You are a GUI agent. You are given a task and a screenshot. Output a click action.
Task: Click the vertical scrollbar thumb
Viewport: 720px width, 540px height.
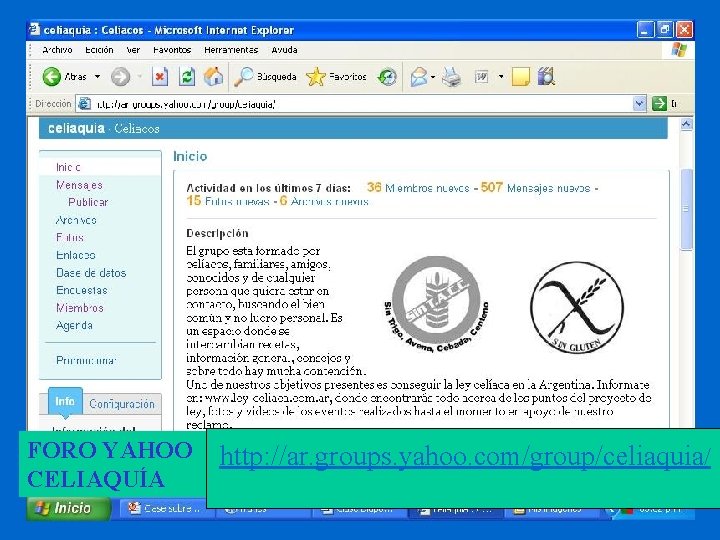[x=686, y=209]
